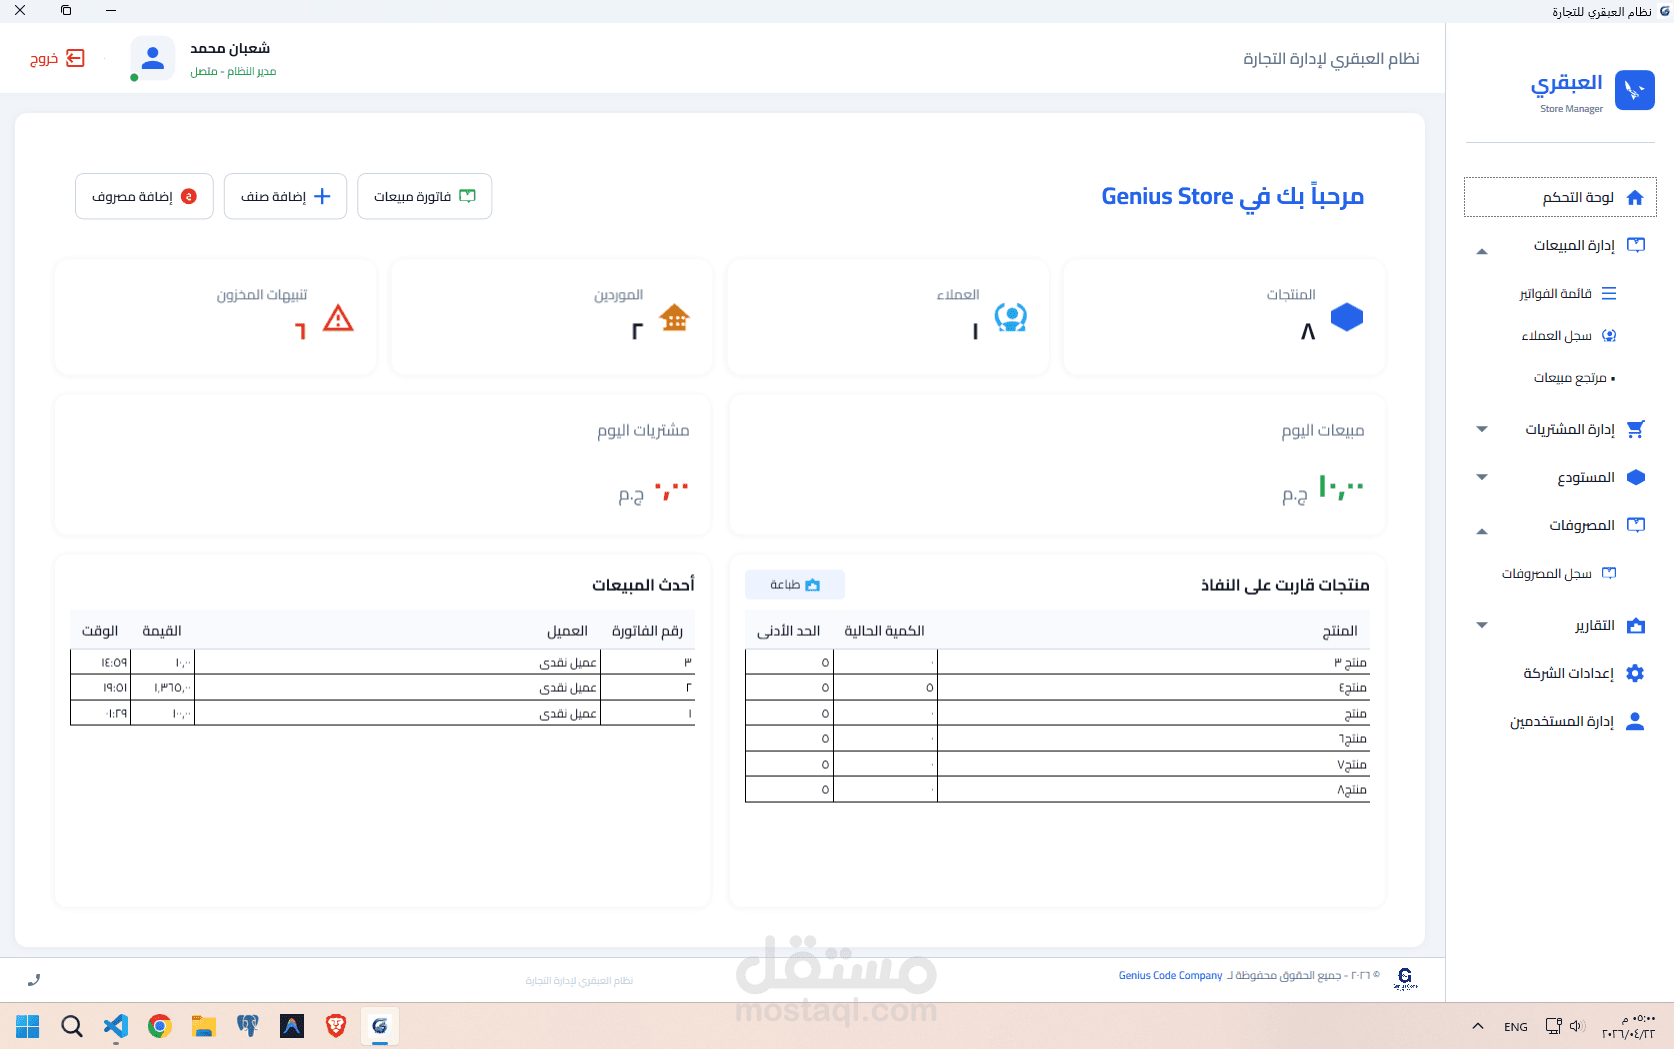
Task: Select sale row with time ١٤:٥٩
Action: 382,662
